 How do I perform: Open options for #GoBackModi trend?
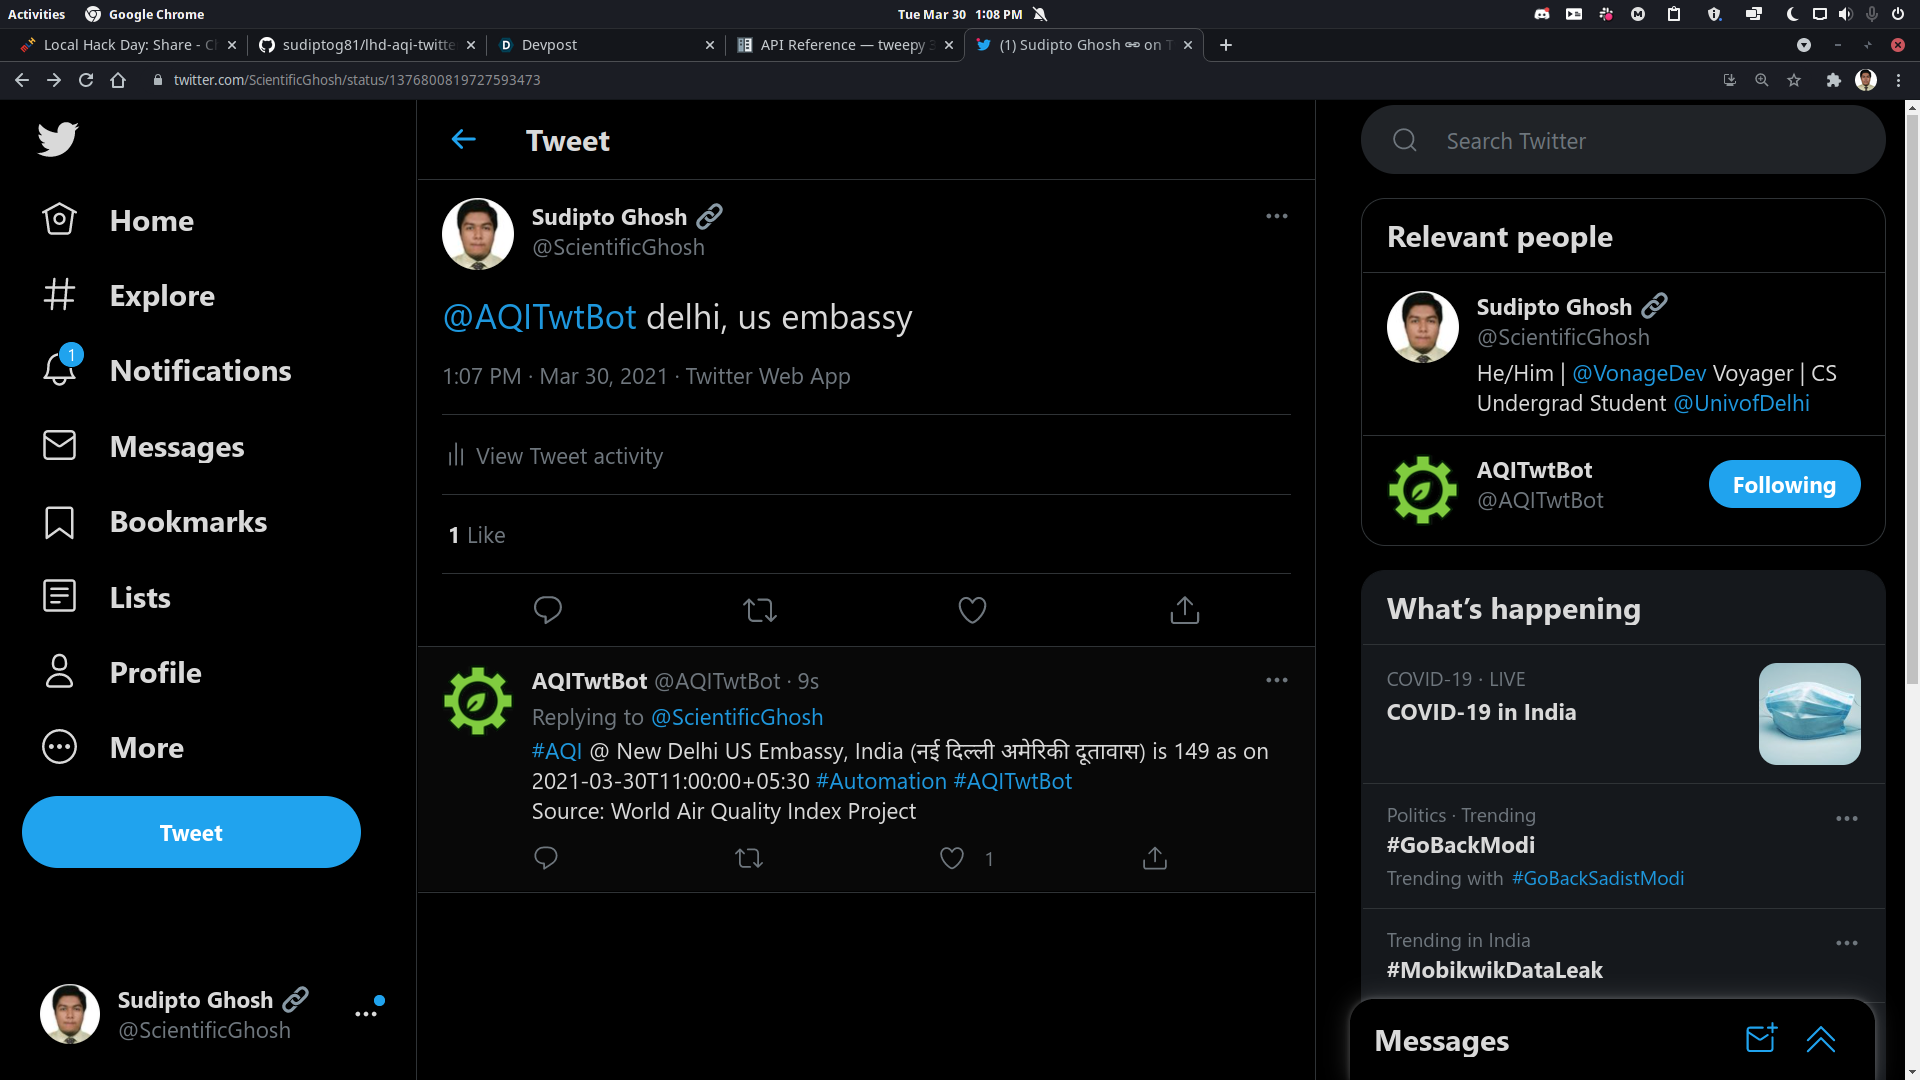click(1846, 818)
